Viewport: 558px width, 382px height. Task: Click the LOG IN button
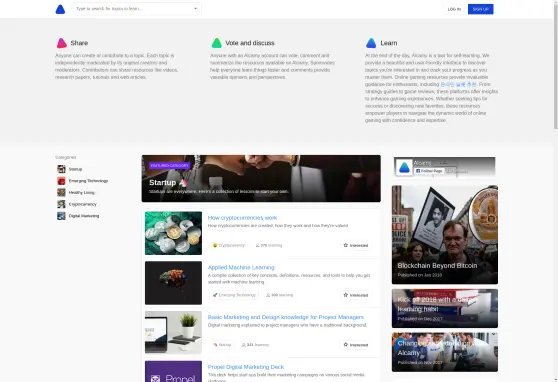454,9
